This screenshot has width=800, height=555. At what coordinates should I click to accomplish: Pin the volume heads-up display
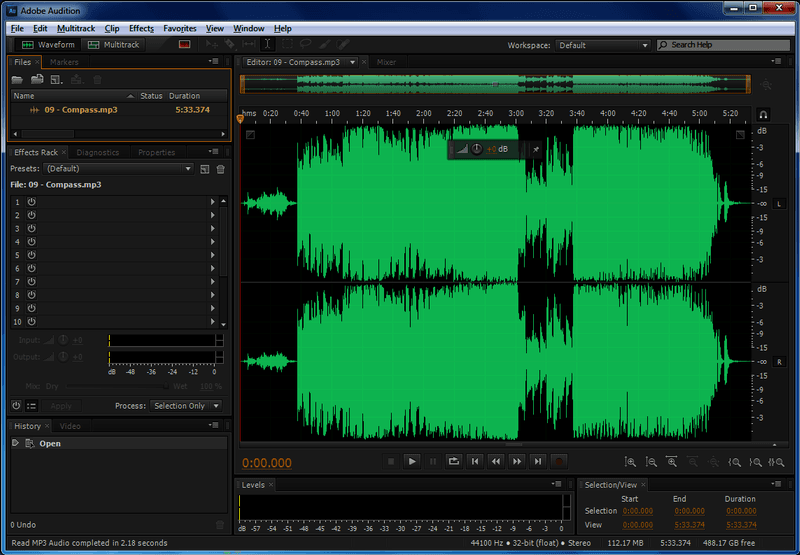[x=536, y=149]
